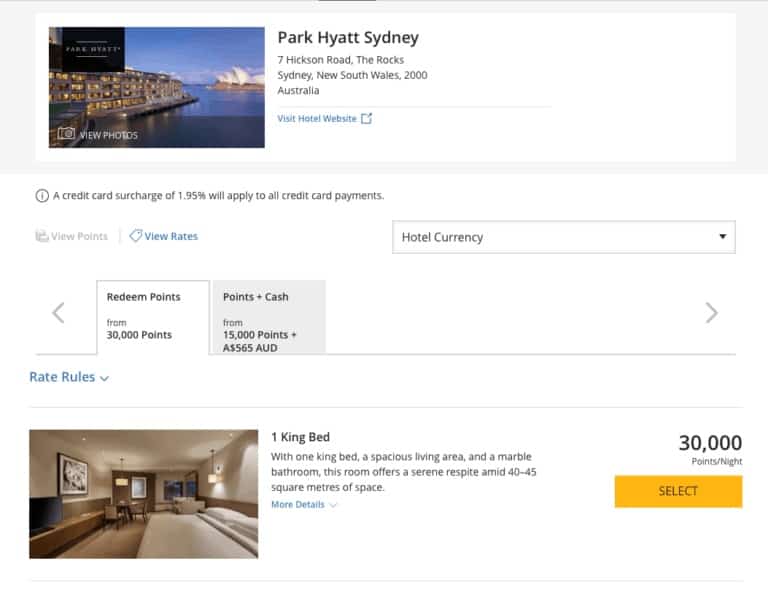
Task: Open the Hotel Currency dropdown
Action: tap(563, 237)
